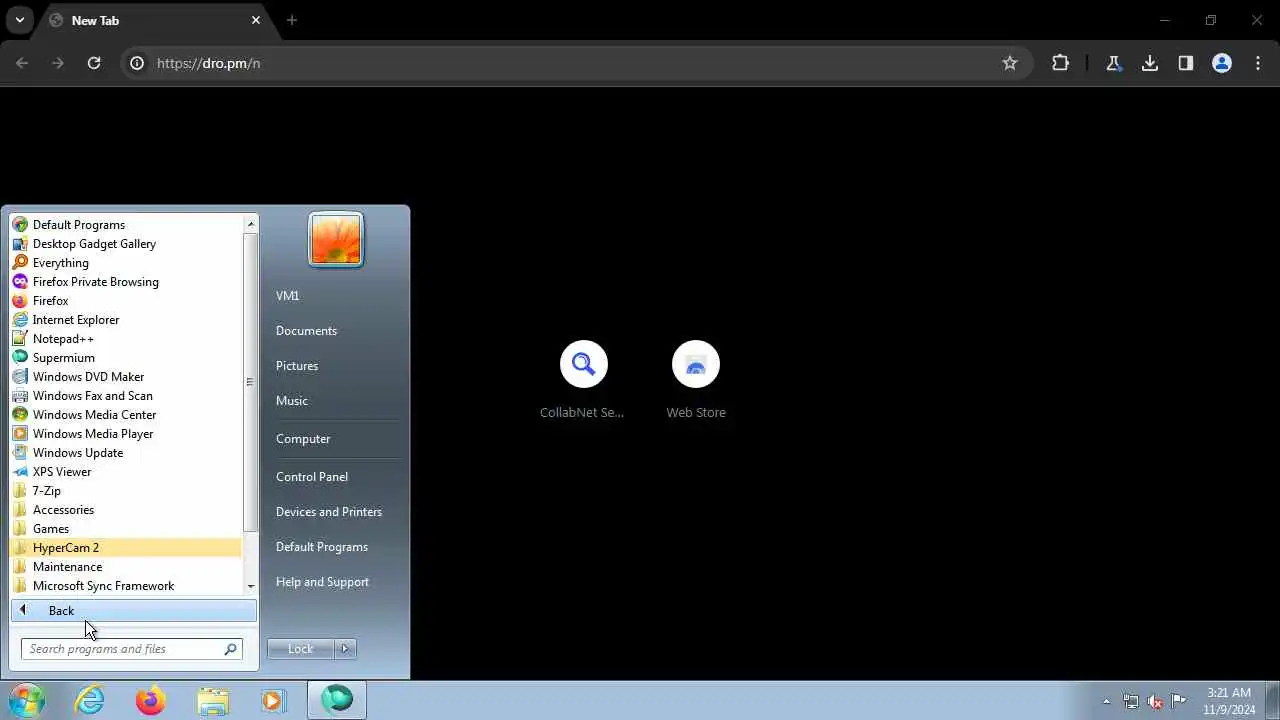Launch Firefox Private Browsing
The image size is (1280, 720).
125,282
